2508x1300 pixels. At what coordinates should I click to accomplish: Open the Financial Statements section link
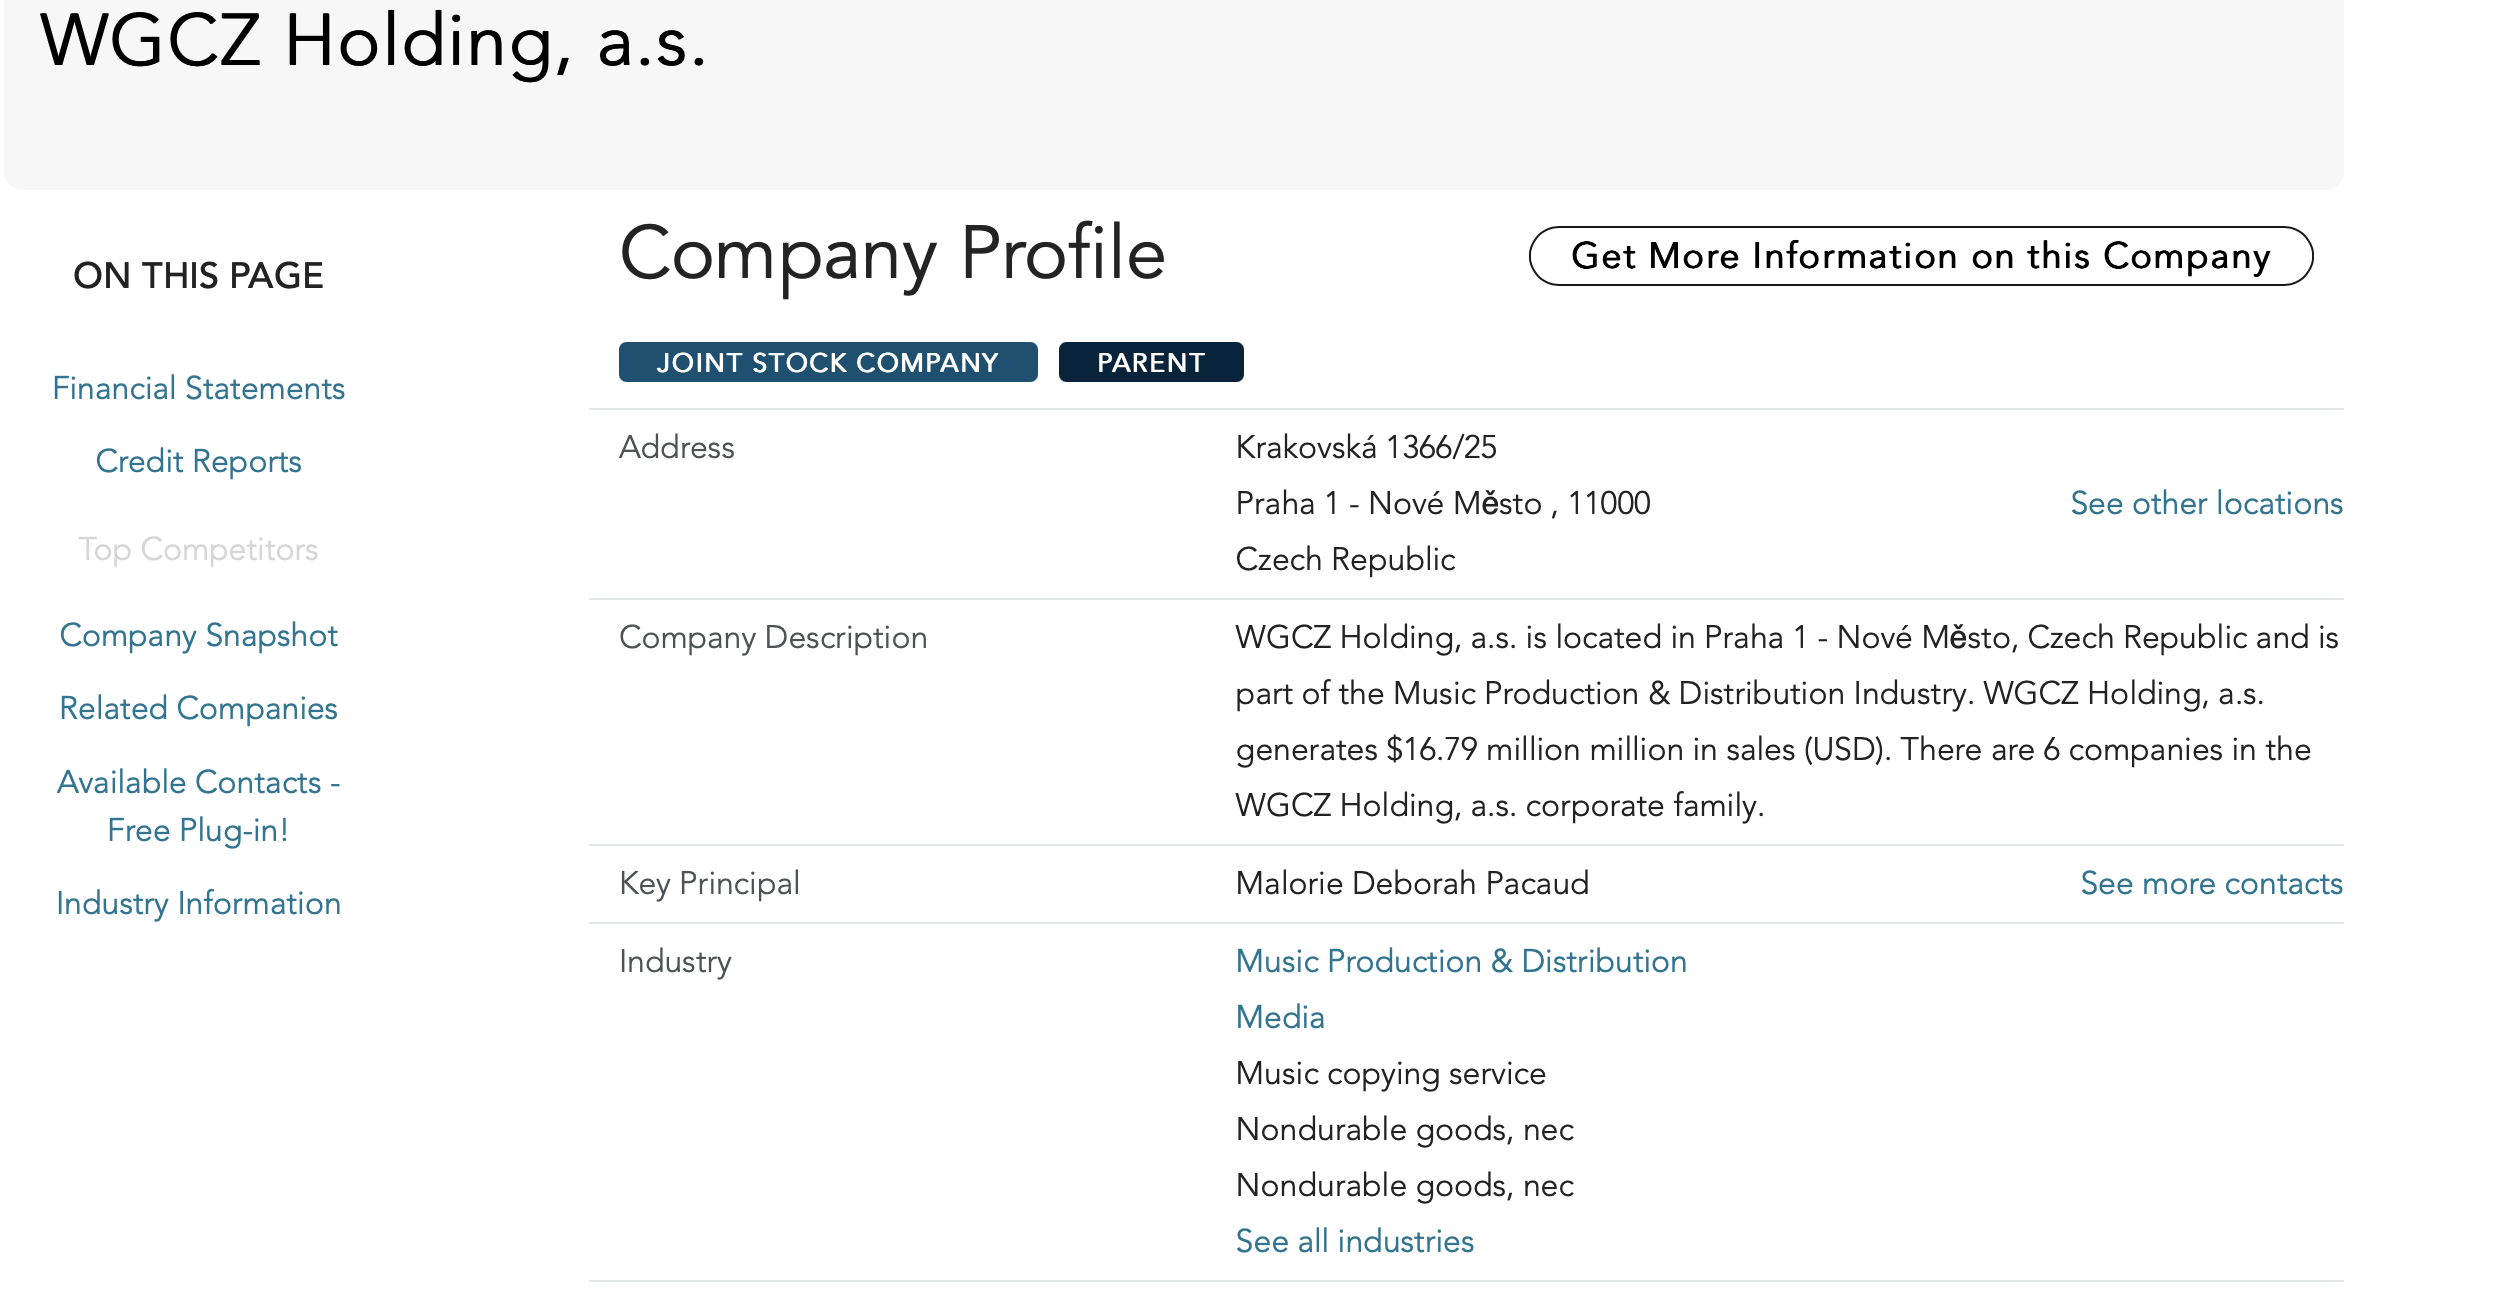pos(198,388)
